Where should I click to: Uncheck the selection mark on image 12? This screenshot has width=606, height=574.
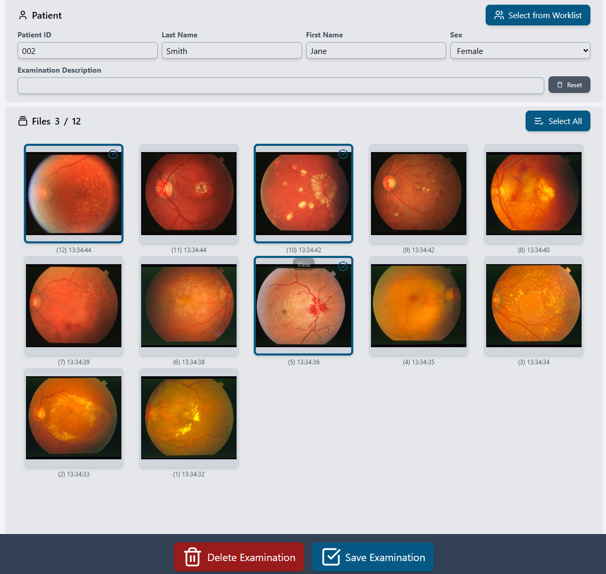click(x=113, y=154)
